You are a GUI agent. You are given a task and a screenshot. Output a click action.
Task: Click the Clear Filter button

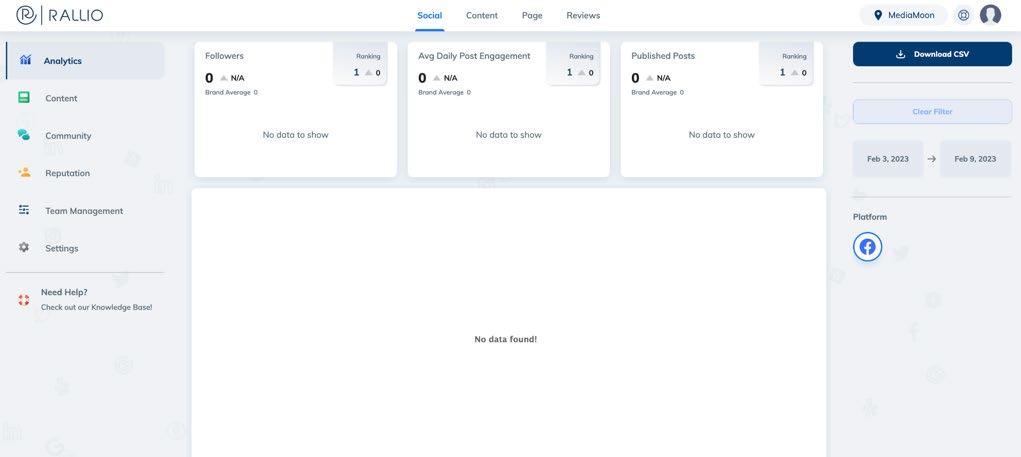pyautogui.click(x=932, y=111)
